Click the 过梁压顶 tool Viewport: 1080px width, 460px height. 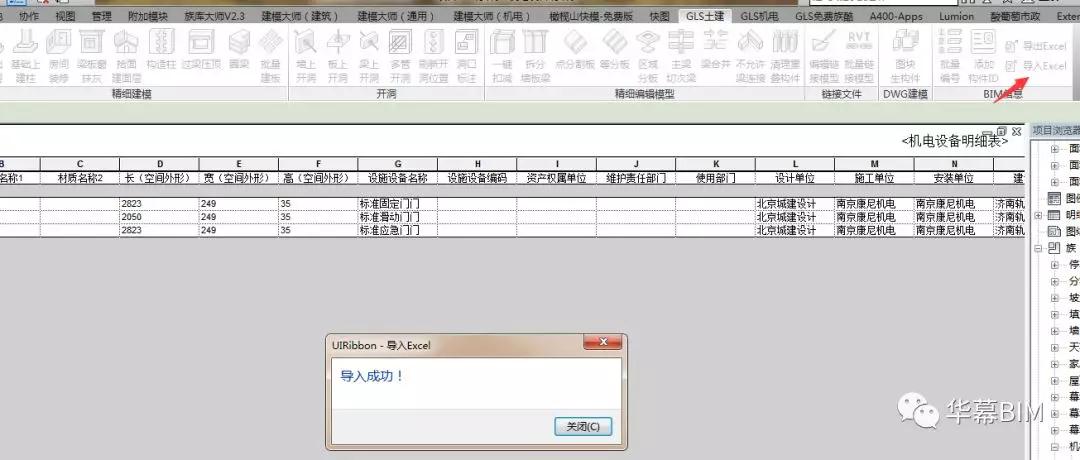tap(202, 50)
